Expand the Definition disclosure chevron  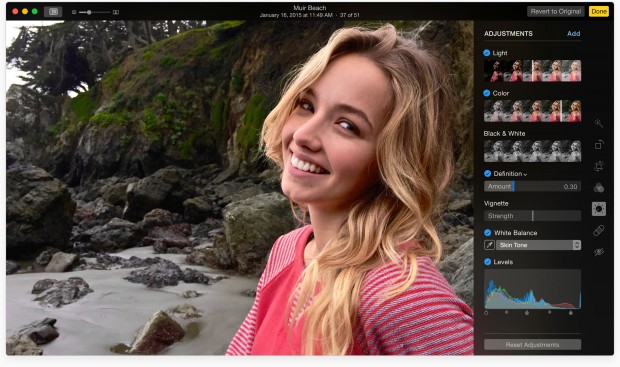(x=525, y=174)
